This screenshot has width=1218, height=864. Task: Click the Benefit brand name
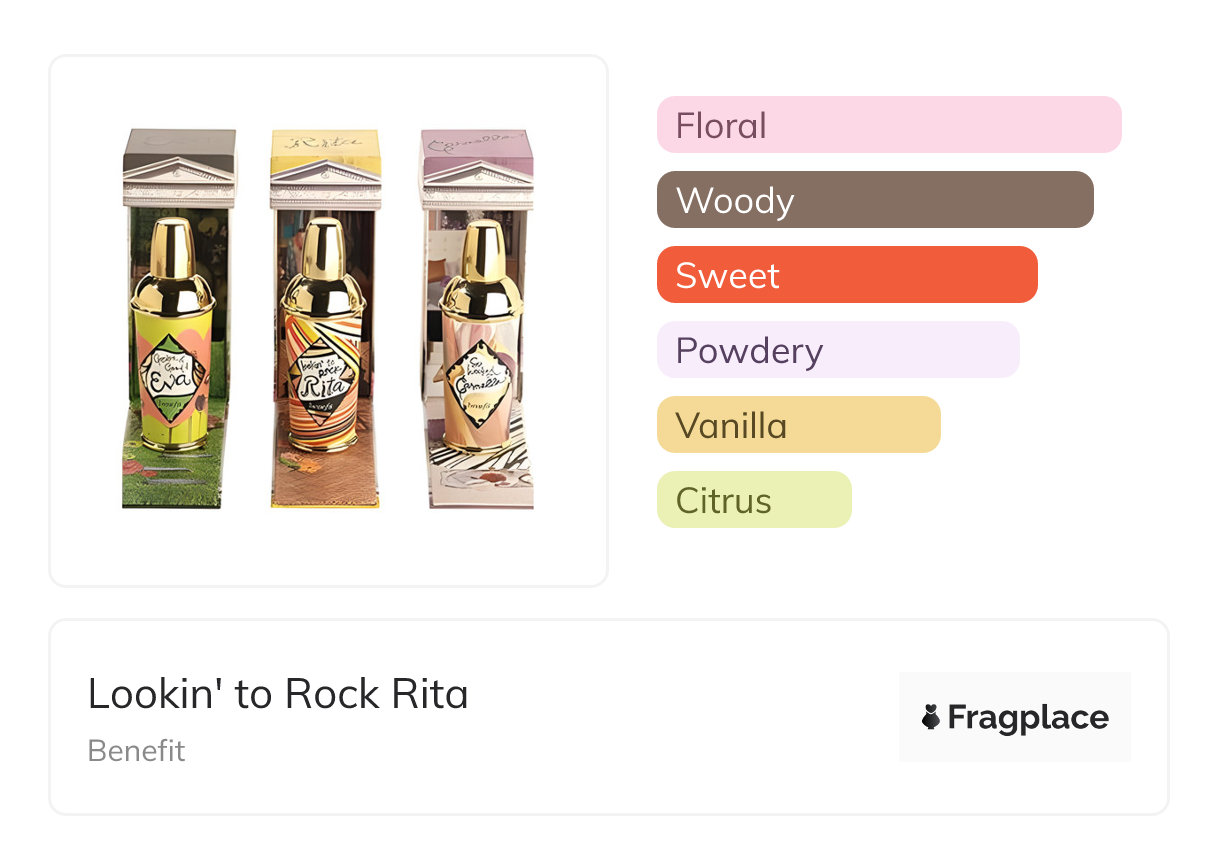pos(136,751)
